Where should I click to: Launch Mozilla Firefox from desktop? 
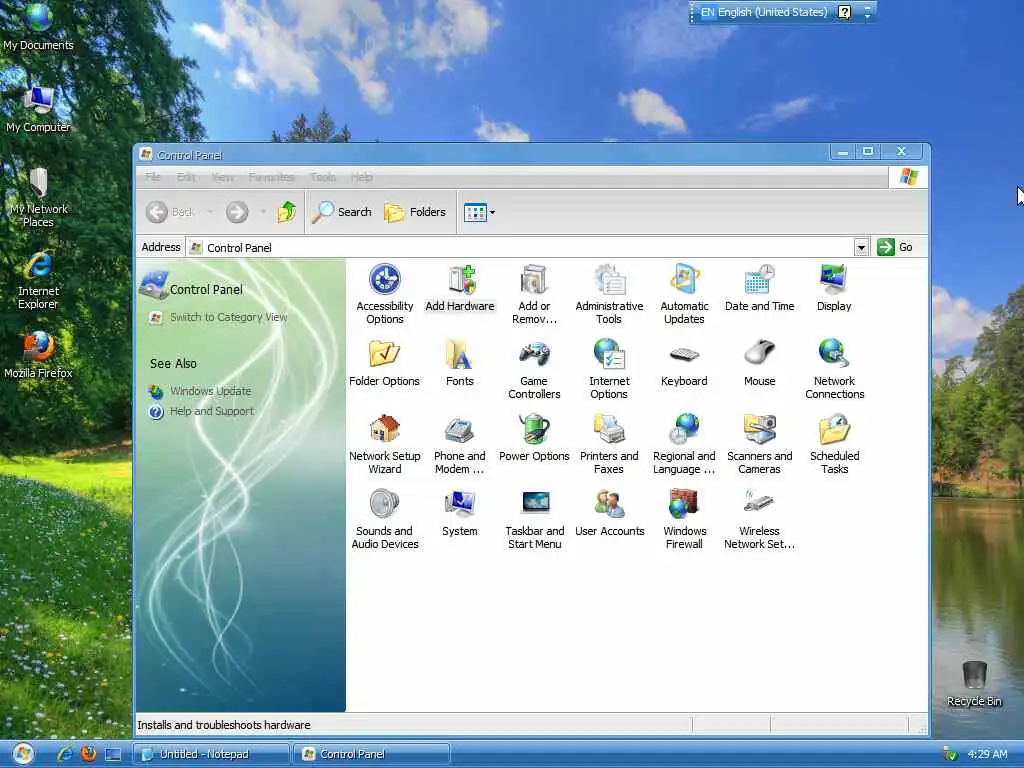(38, 355)
